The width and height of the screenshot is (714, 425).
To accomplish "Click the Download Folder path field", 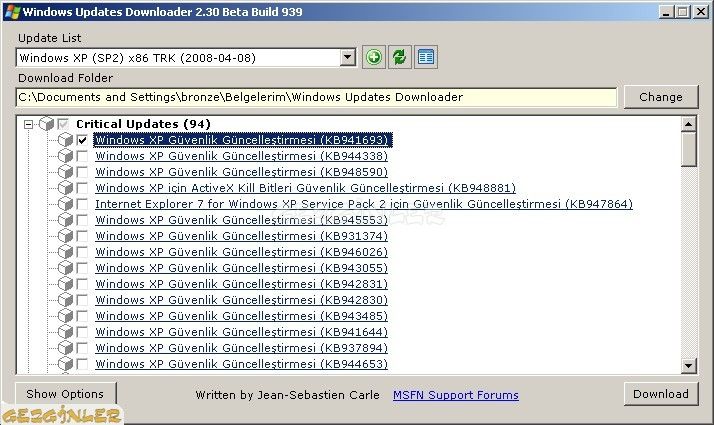I will 316,97.
